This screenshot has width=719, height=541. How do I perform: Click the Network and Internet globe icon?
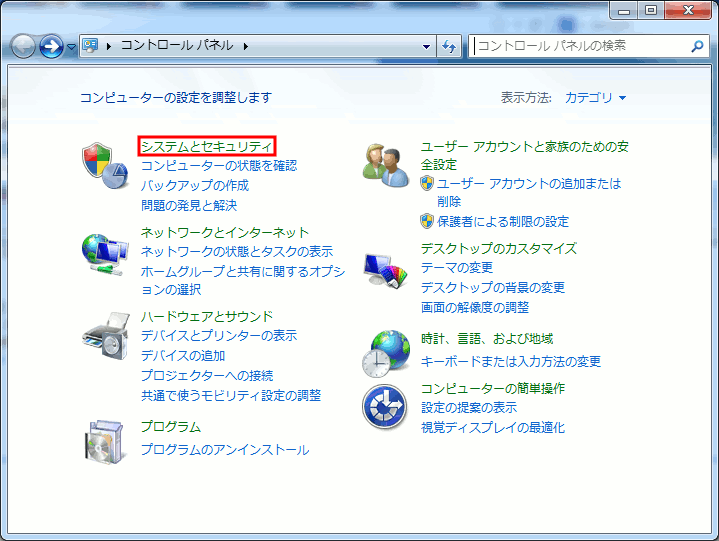(x=104, y=254)
